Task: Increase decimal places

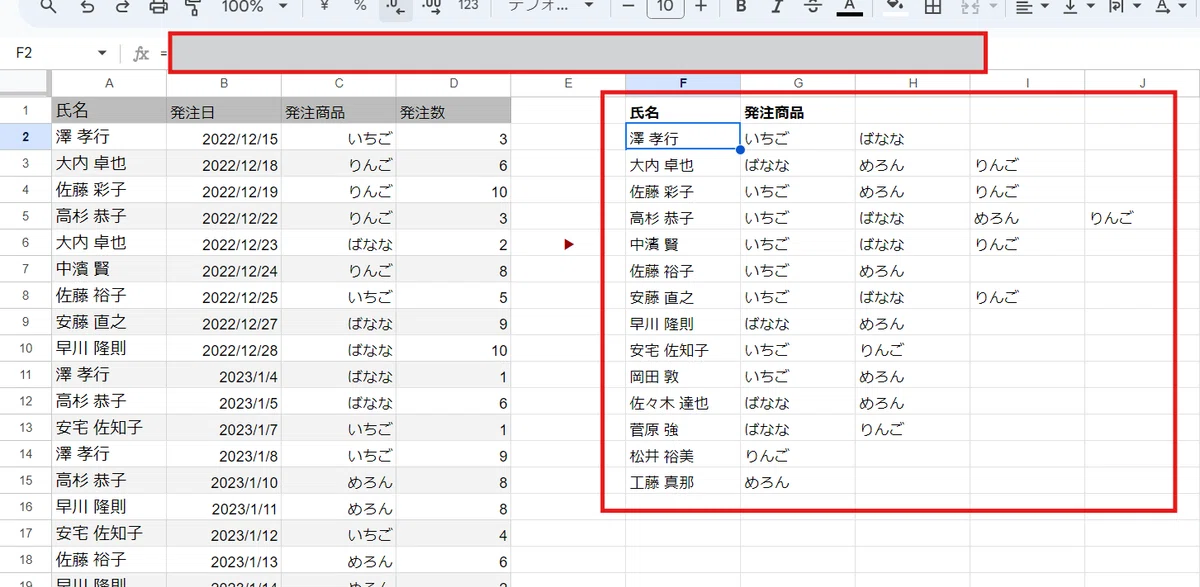Action: point(432,6)
